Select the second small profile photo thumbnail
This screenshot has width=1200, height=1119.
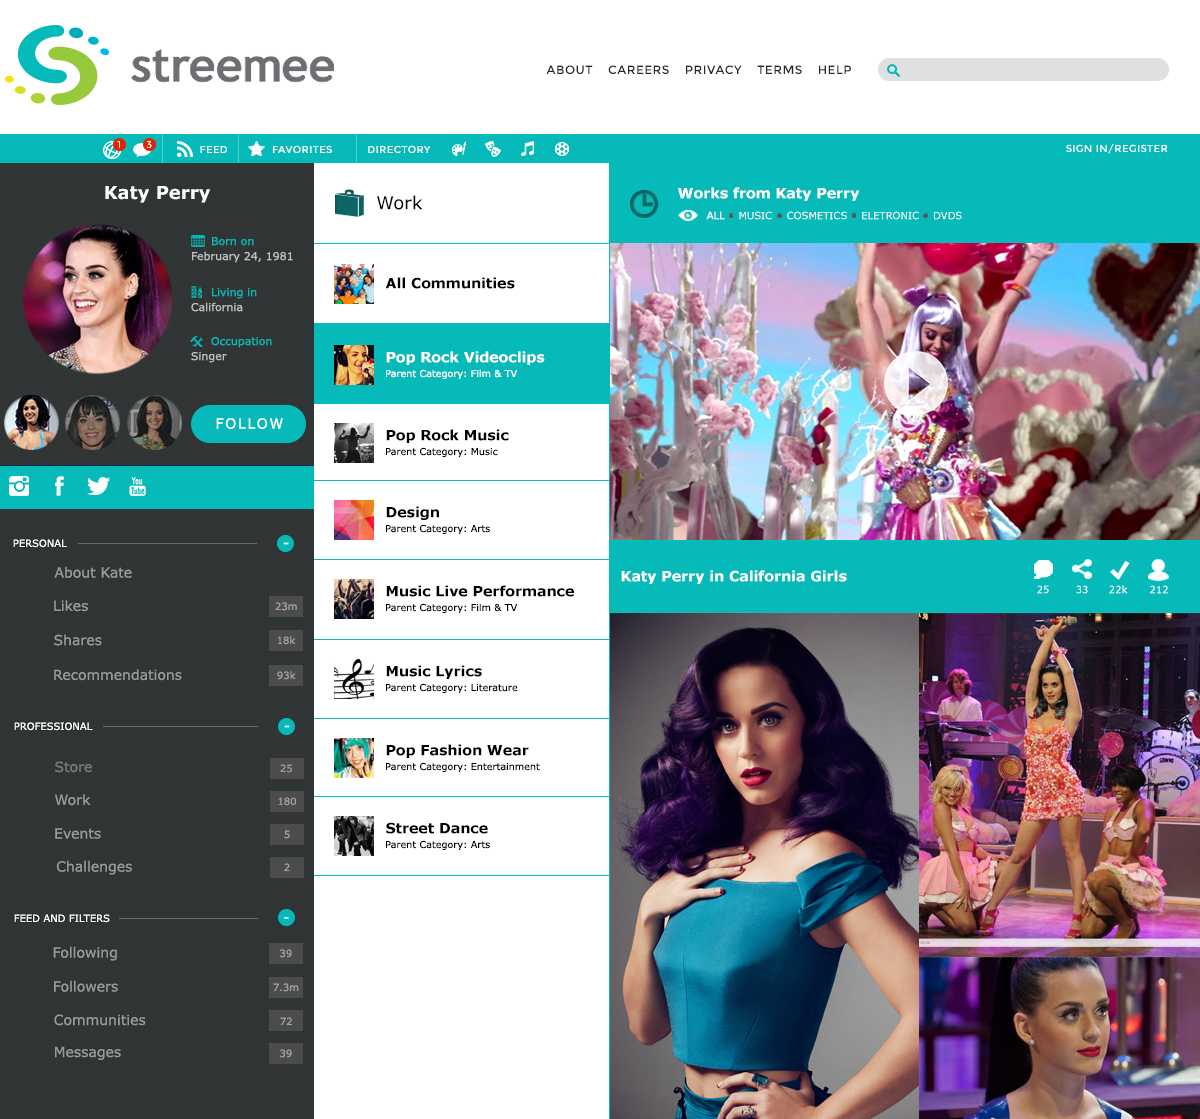[92, 423]
